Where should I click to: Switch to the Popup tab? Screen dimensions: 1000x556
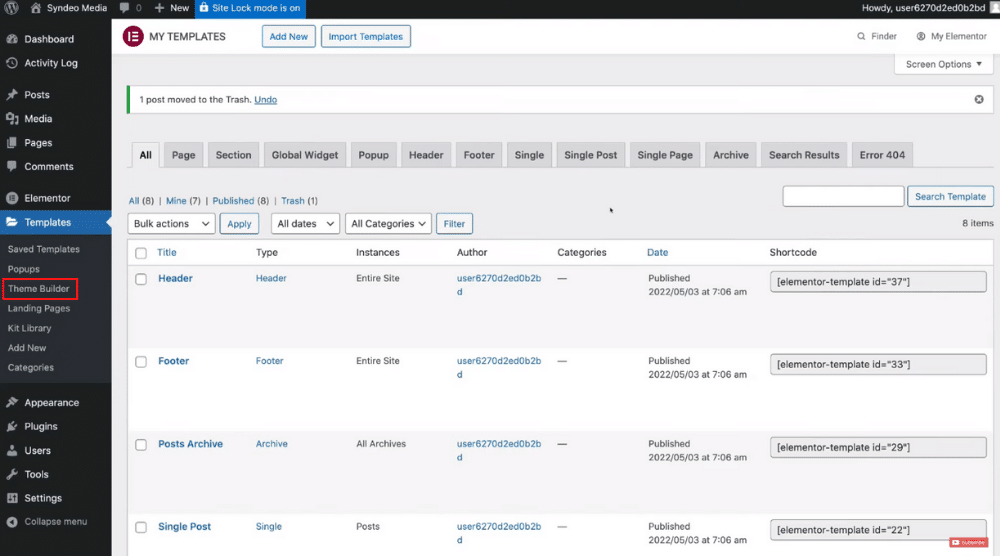point(373,155)
